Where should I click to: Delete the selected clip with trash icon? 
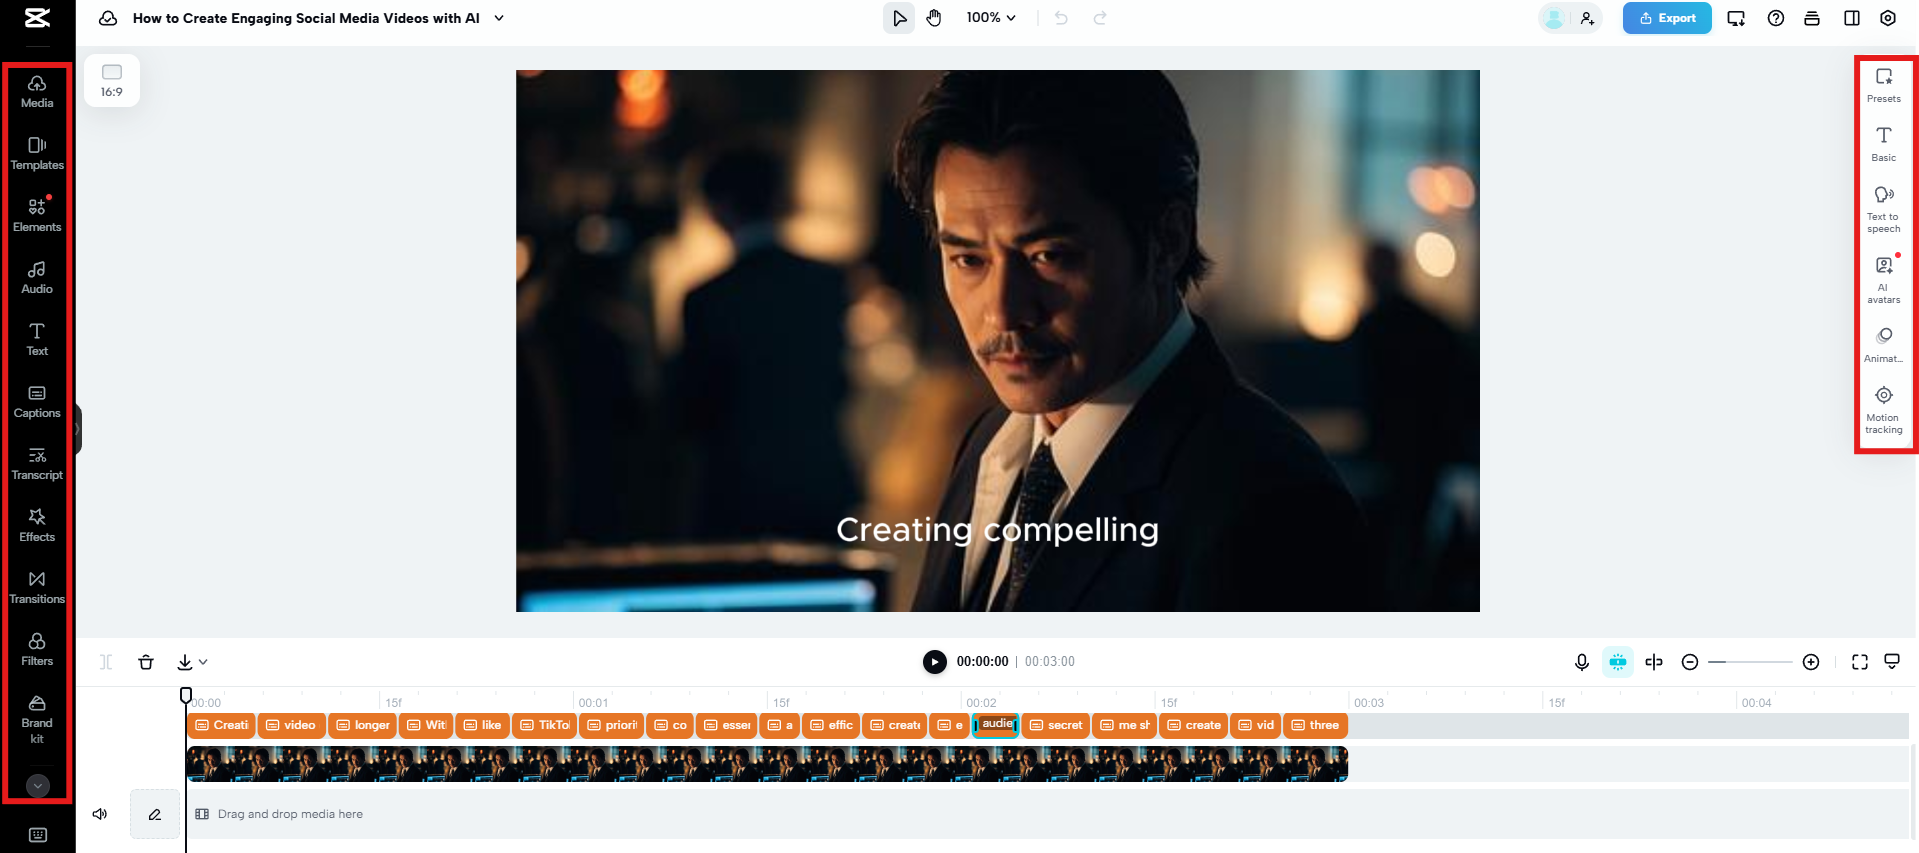point(146,662)
